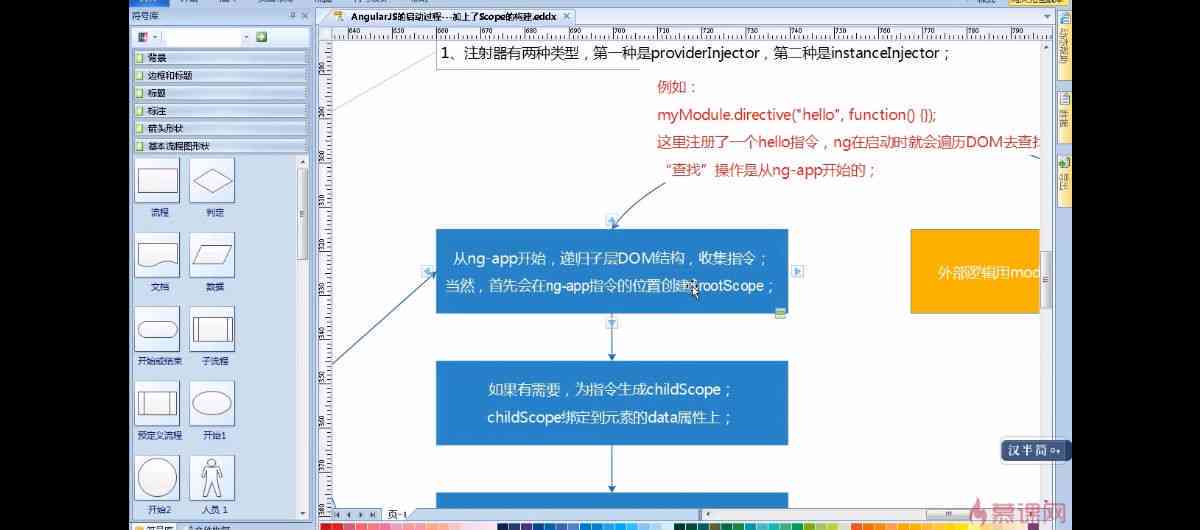The width and height of the screenshot is (1200, 530).
Task: Click the canvas vertical scrollbar thumb
Action: click(1047, 280)
